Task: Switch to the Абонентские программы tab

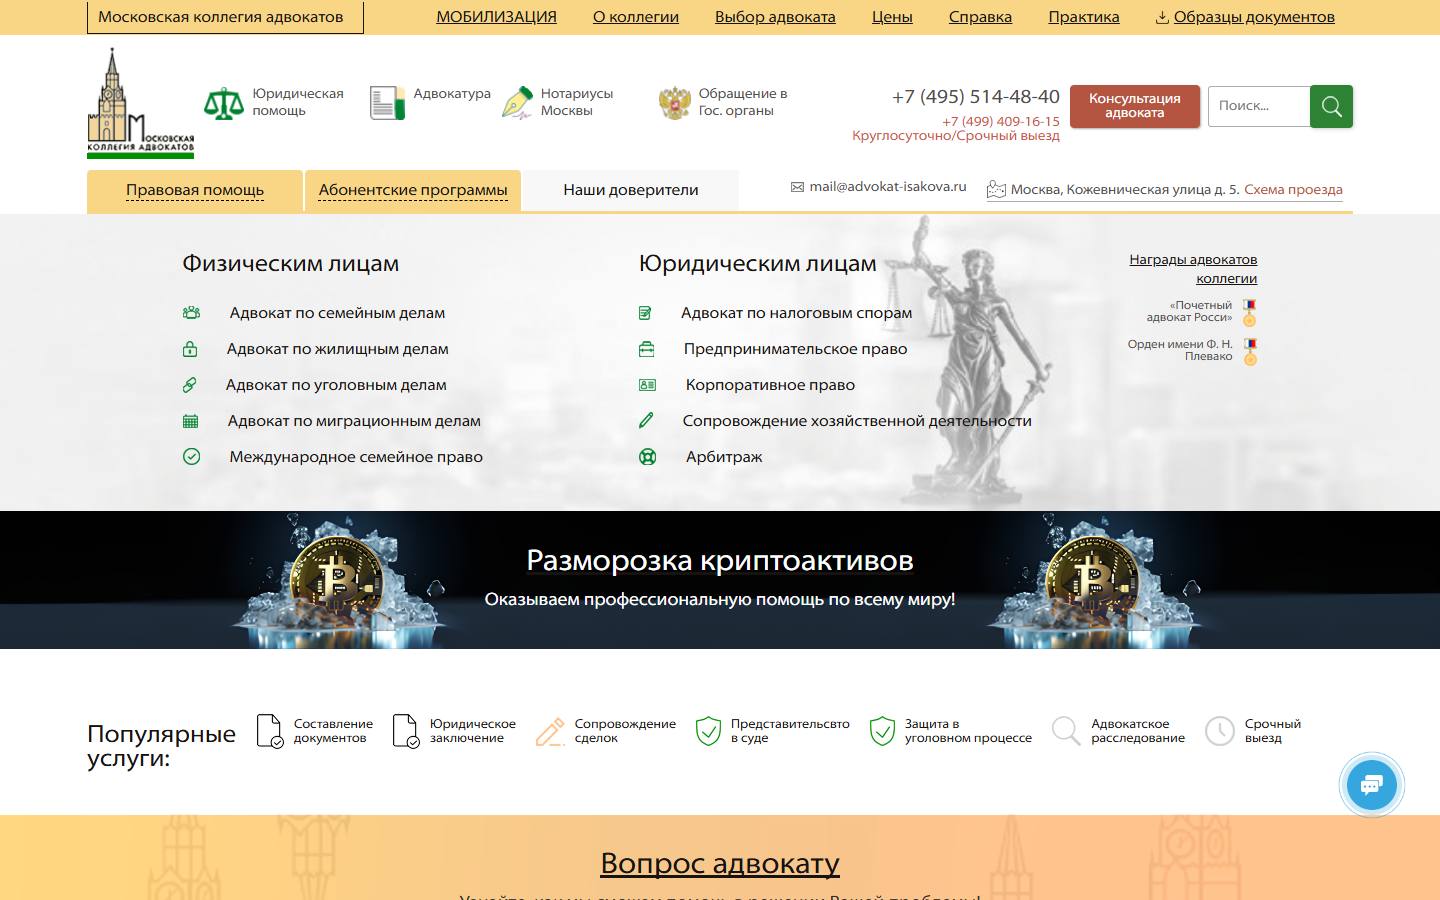Action: pyautogui.click(x=413, y=190)
